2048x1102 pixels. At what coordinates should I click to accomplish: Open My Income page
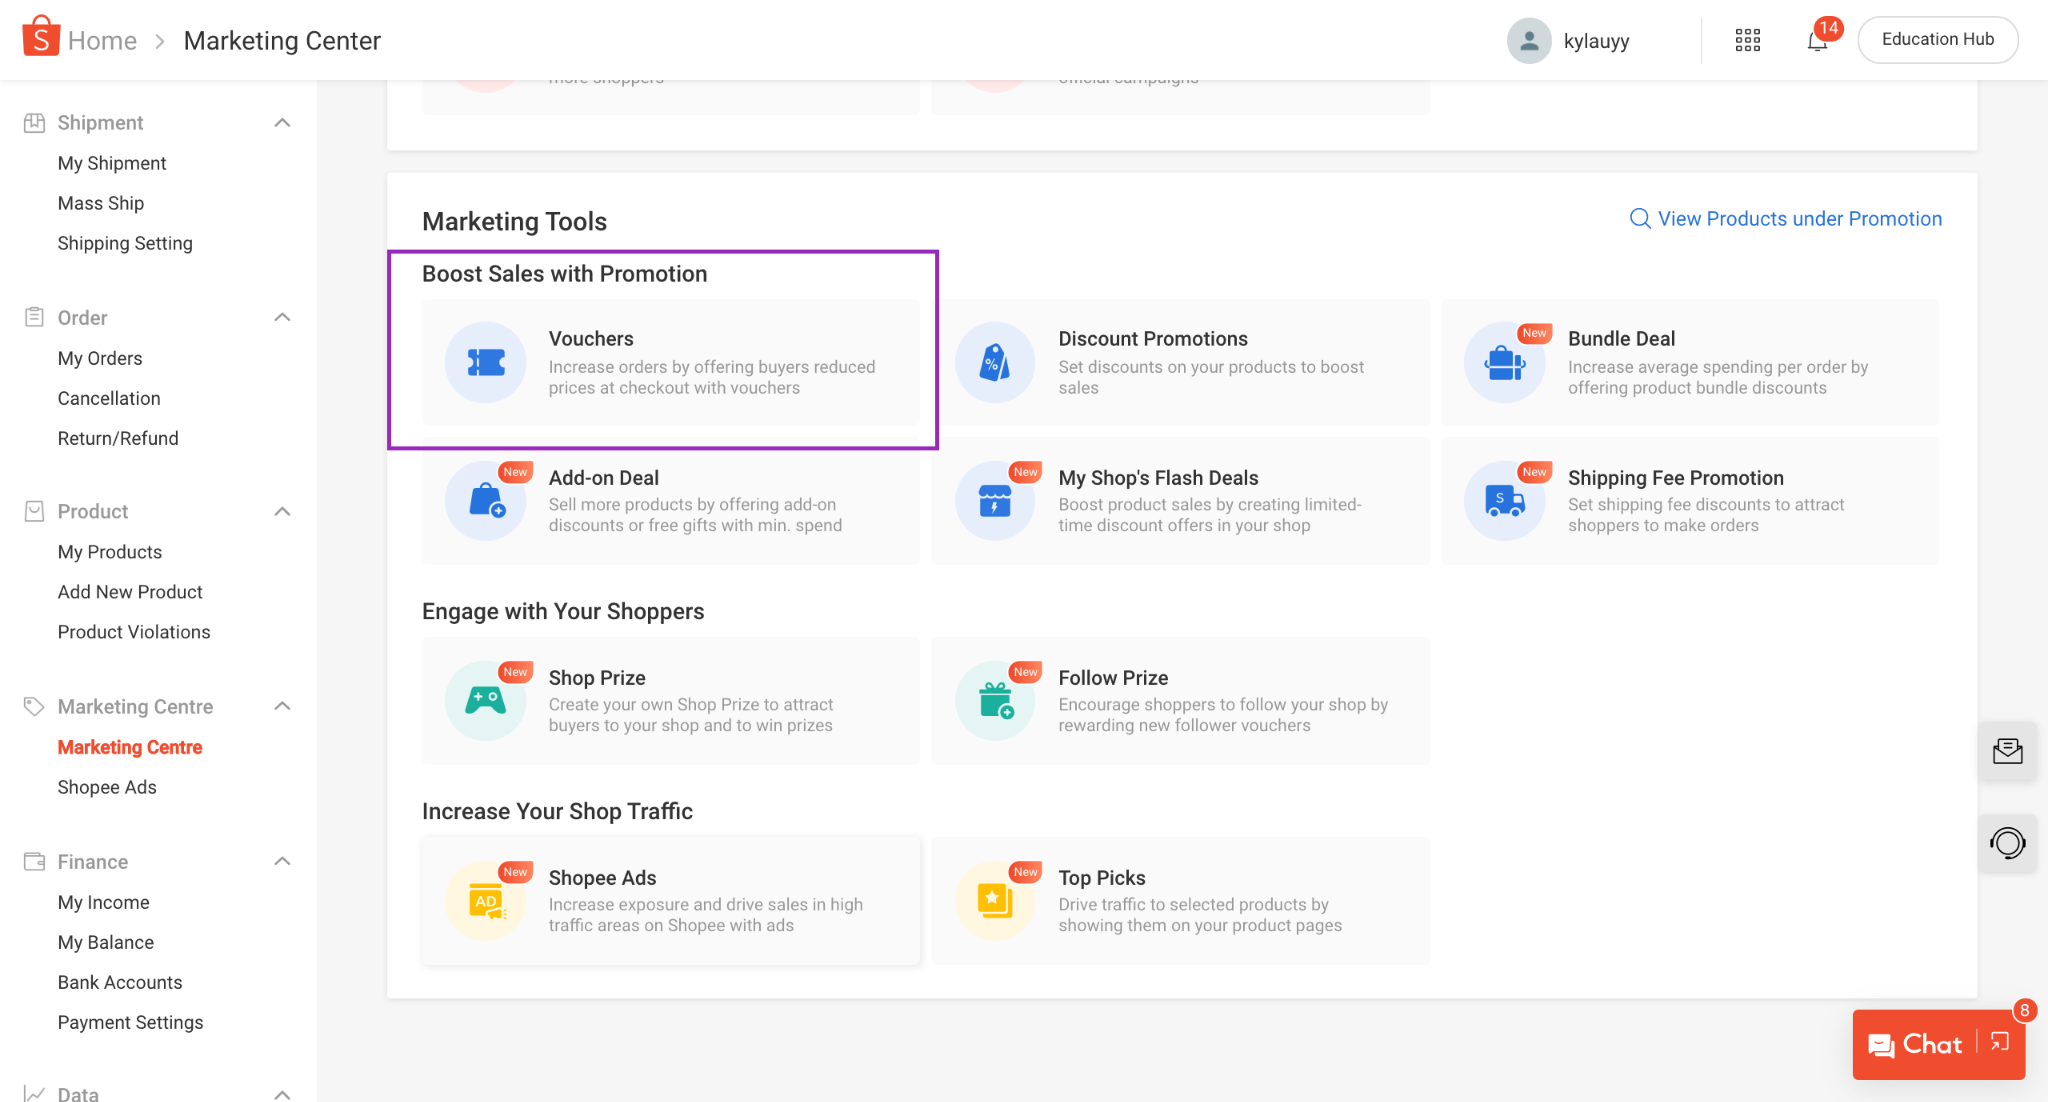pyautogui.click(x=104, y=902)
